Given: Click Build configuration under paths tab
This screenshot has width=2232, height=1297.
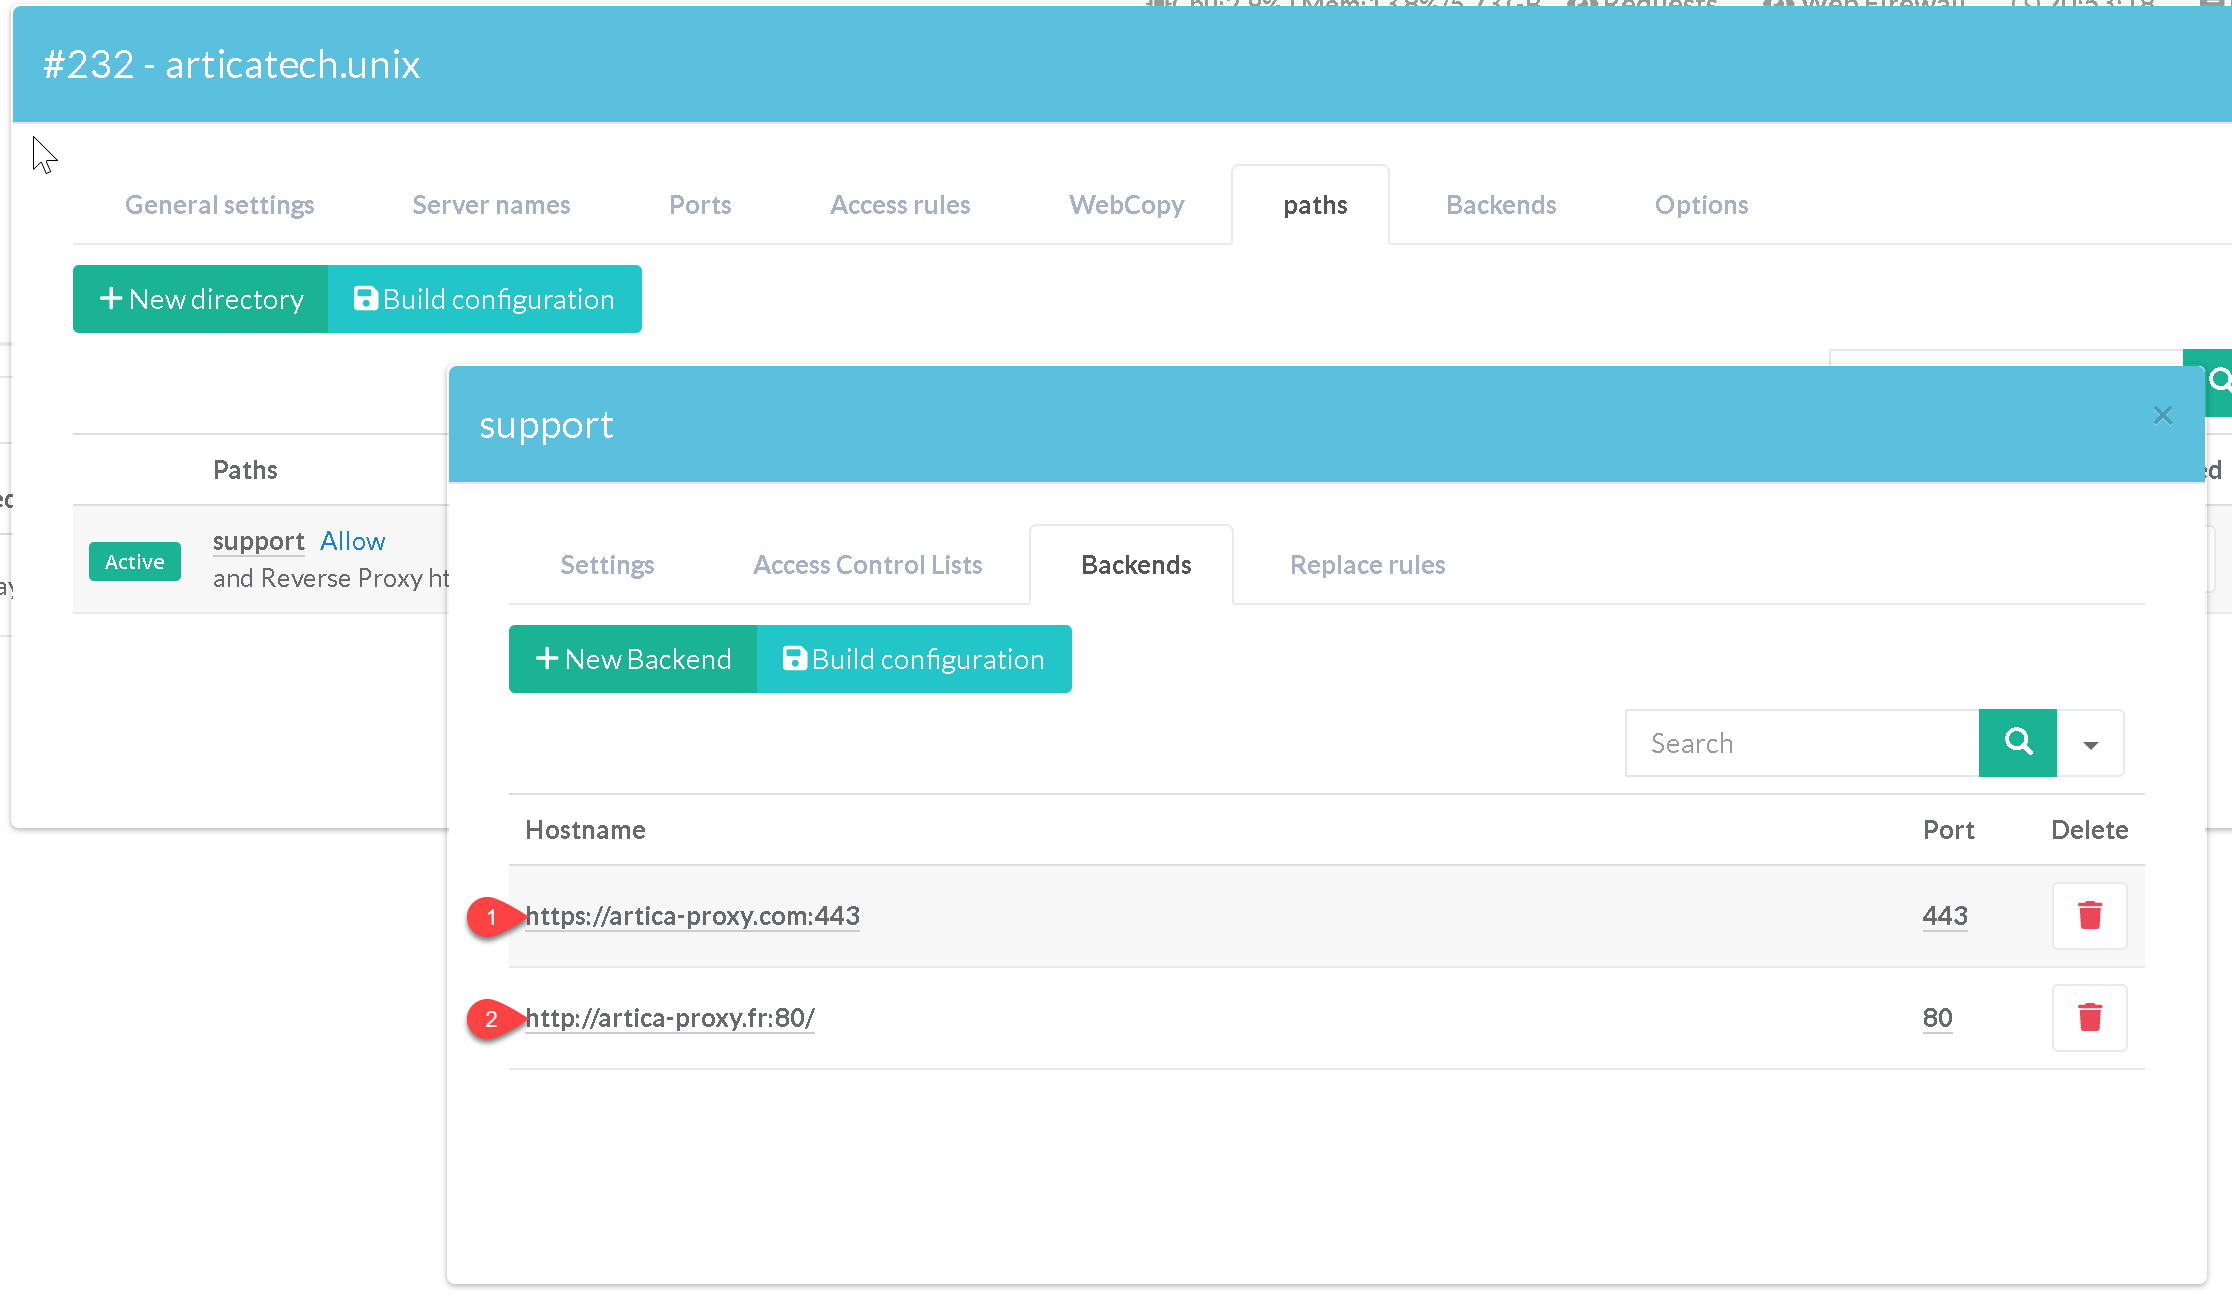Looking at the screenshot, I should (485, 299).
